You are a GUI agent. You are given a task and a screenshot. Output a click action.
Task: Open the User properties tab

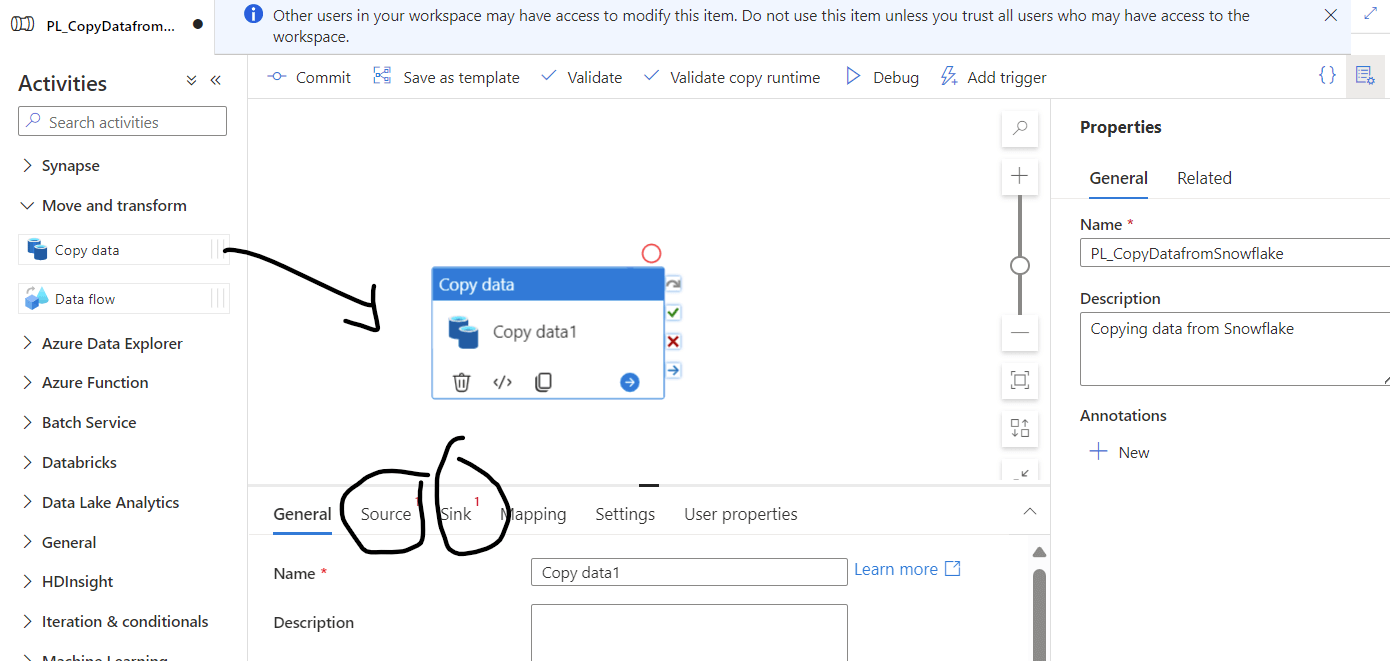[741, 514]
